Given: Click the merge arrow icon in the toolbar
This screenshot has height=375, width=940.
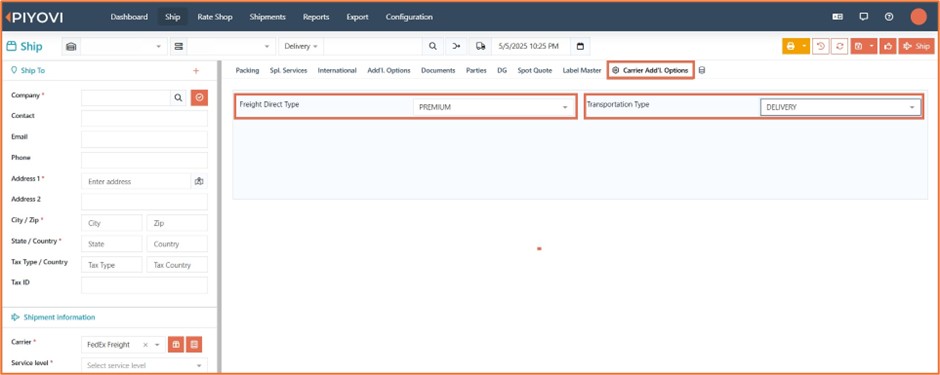Looking at the screenshot, I should click(457, 46).
